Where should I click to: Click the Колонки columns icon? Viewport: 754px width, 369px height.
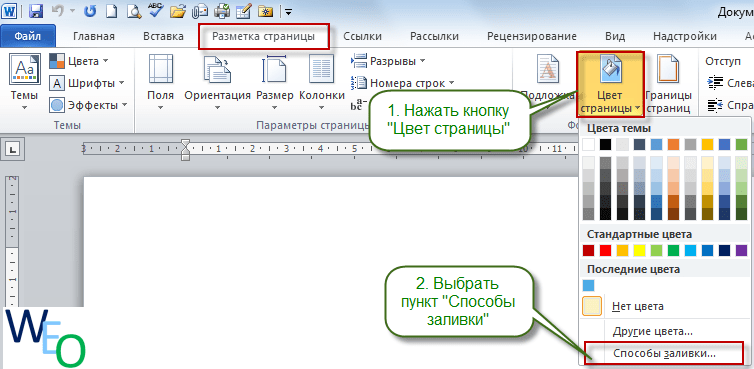[x=322, y=69]
